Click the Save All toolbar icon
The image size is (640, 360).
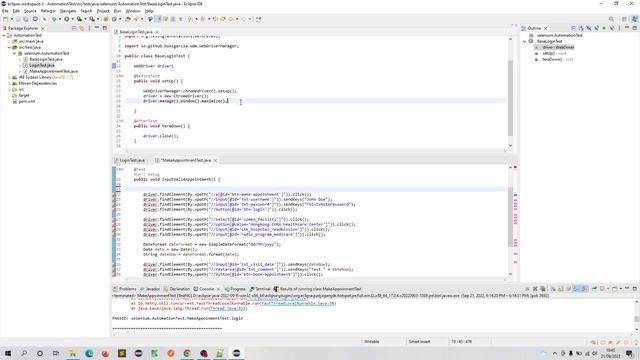[x=26, y=19]
